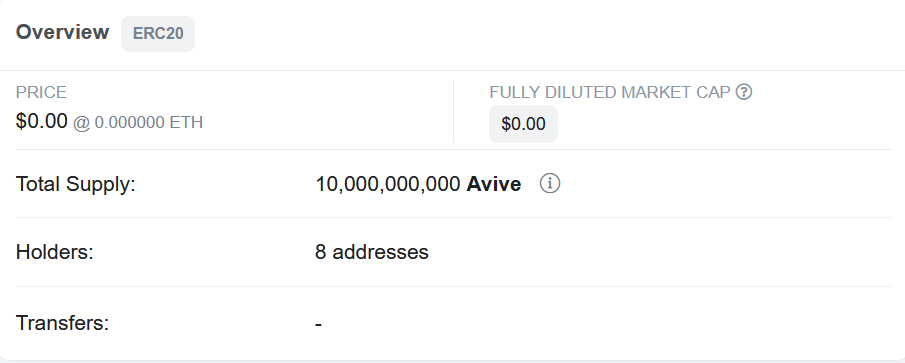Select the ERC20 badge

tap(158, 33)
